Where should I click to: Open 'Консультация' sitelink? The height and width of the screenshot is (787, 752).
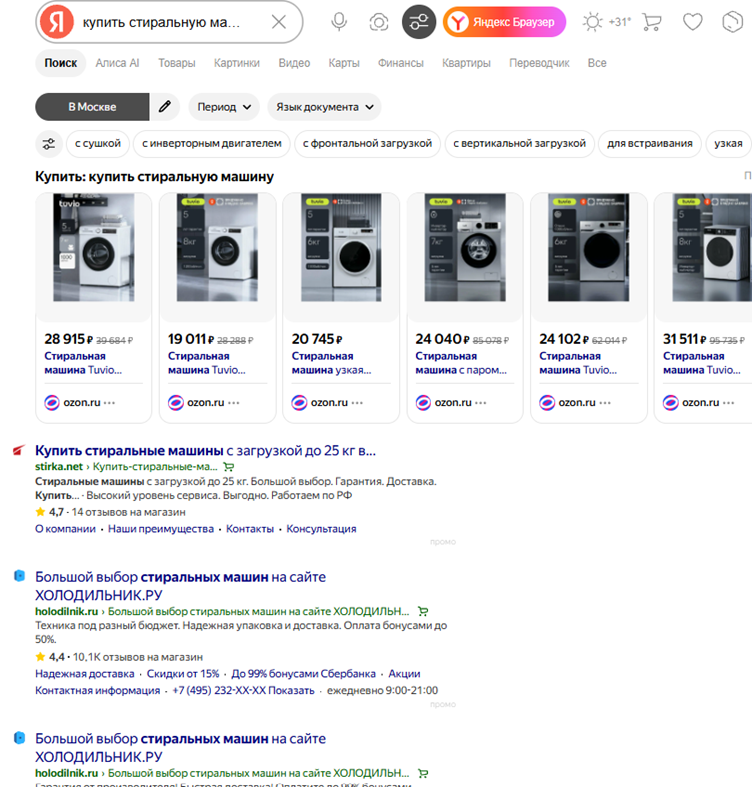(321, 529)
